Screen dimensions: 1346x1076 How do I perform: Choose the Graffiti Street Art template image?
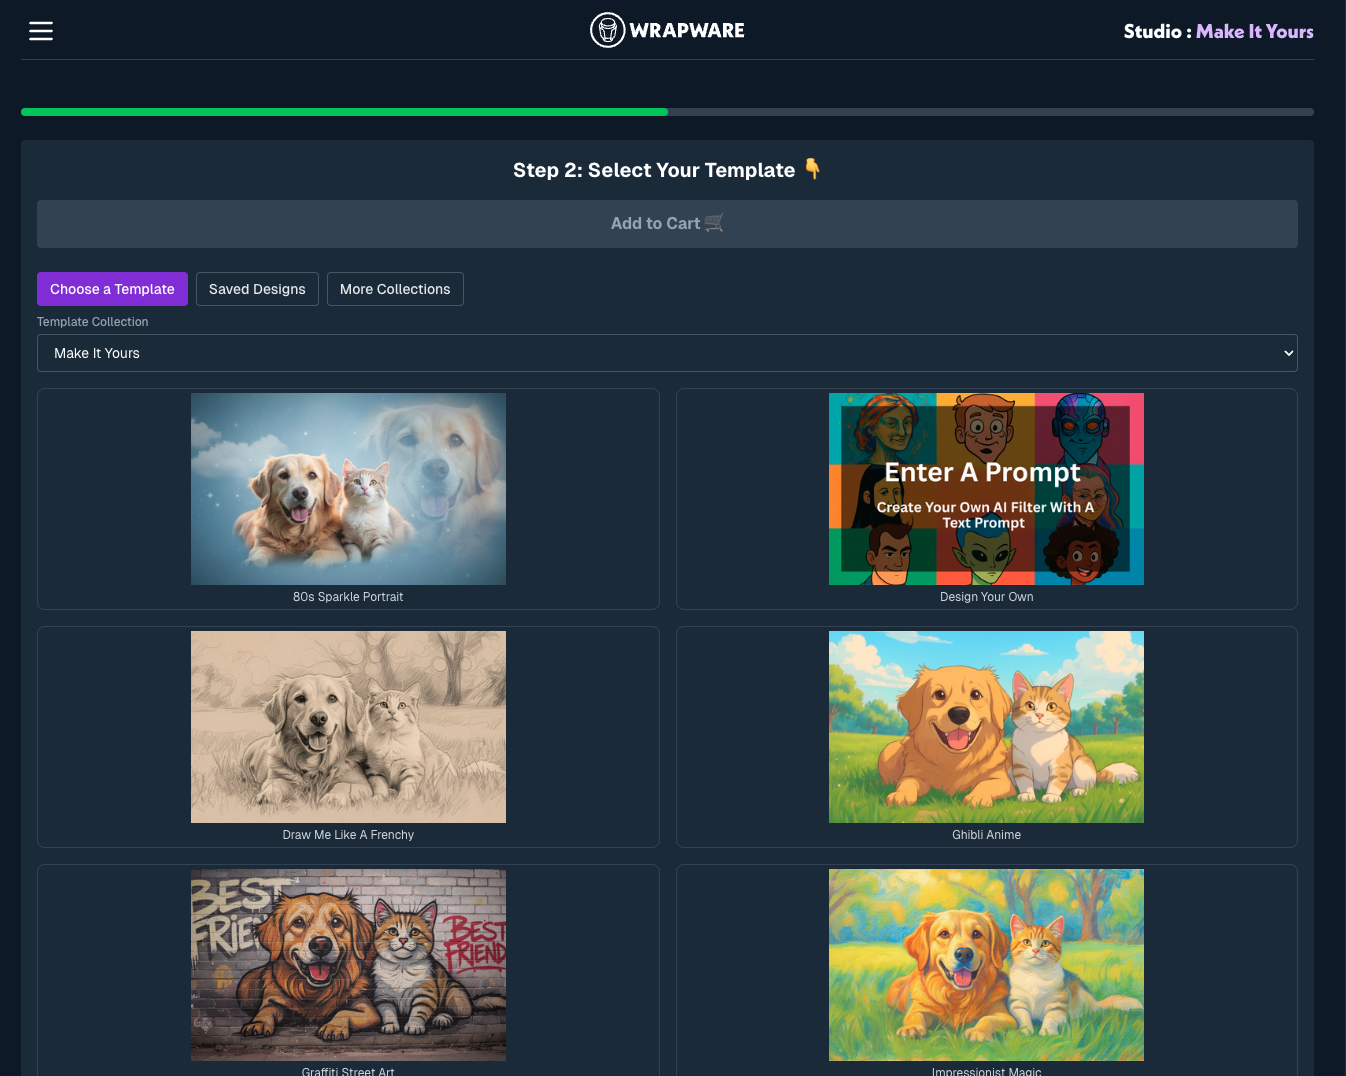coord(348,965)
